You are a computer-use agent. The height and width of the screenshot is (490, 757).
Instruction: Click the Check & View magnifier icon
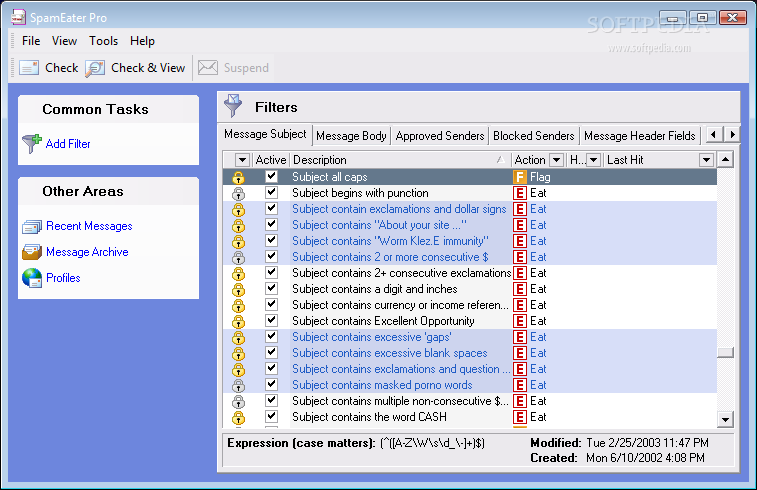tap(95, 68)
